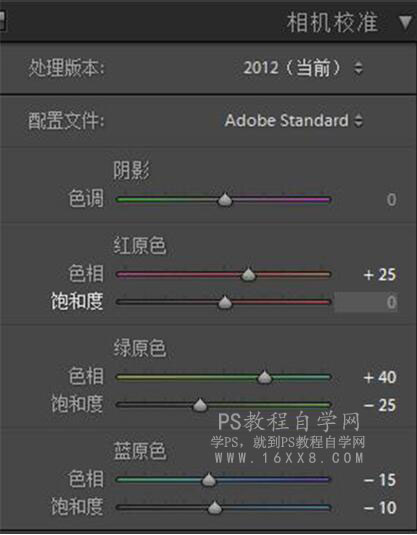
Task: Click the 相机校准 panel title
Action: (332, 22)
